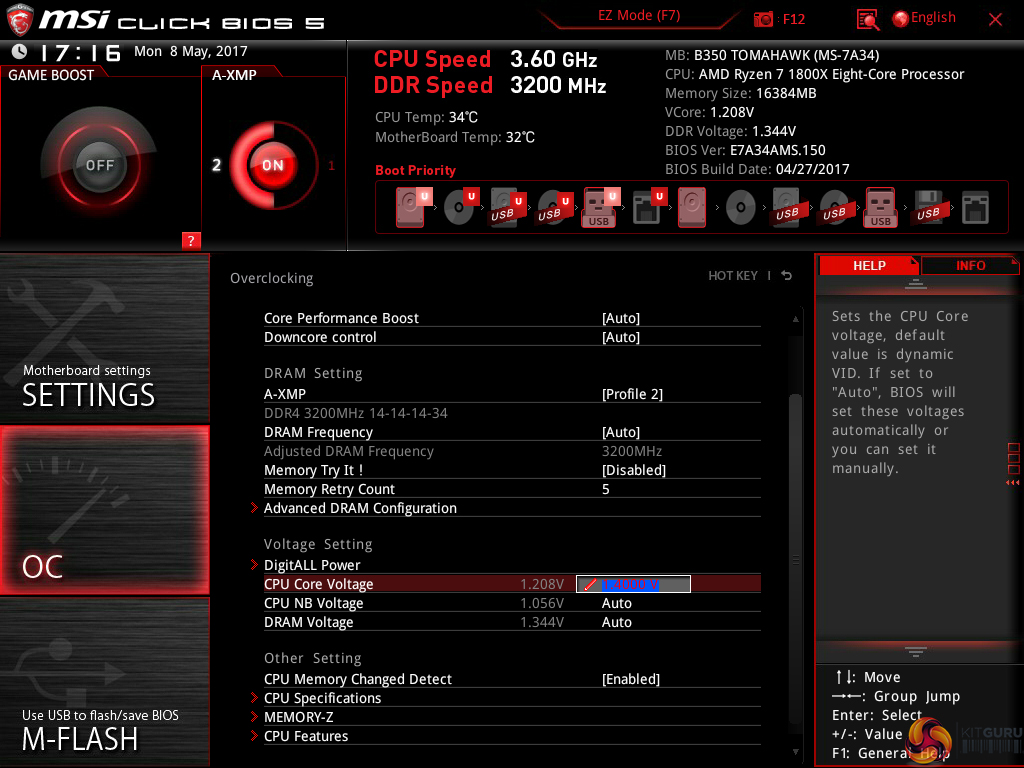The image size is (1024, 768).
Task: Click the screenshot camera icon beside F12
Action: [763, 19]
